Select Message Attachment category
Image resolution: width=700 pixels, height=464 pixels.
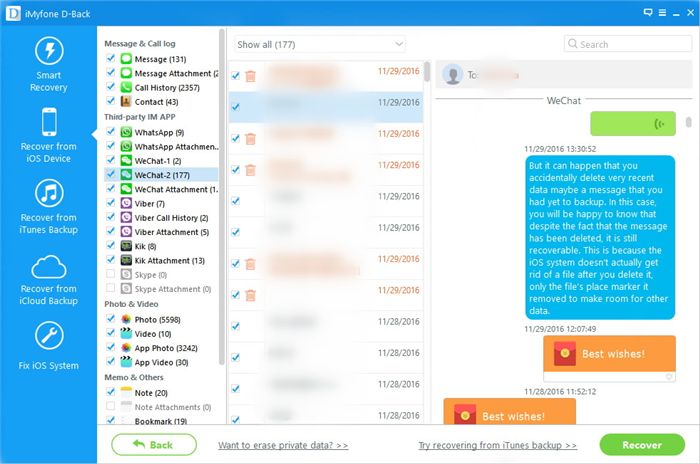pyautogui.click(x=176, y=73)
